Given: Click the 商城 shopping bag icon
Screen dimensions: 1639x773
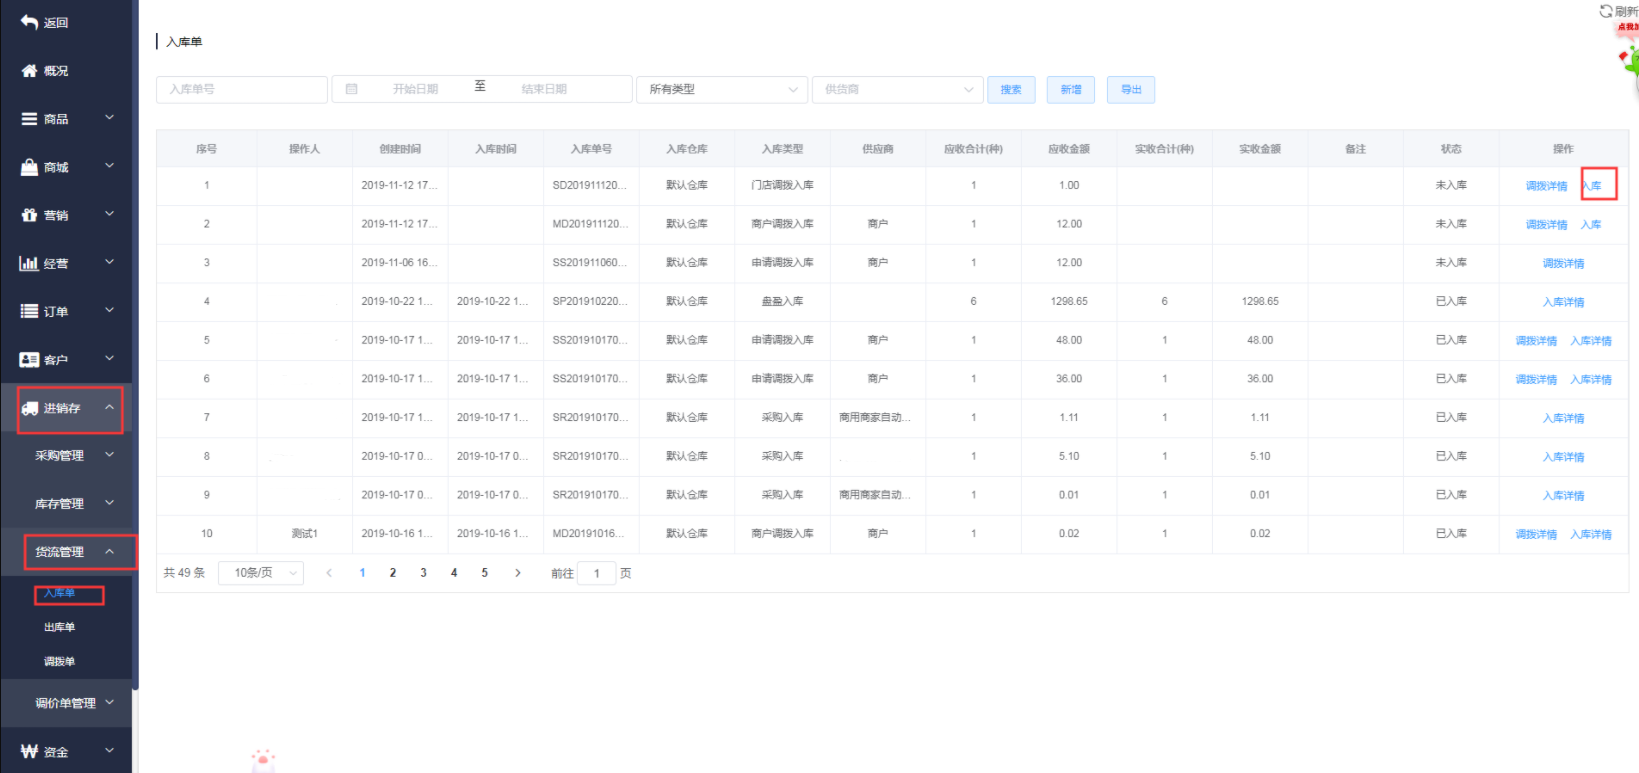Looking at the screenshot, I should [29, 167].
